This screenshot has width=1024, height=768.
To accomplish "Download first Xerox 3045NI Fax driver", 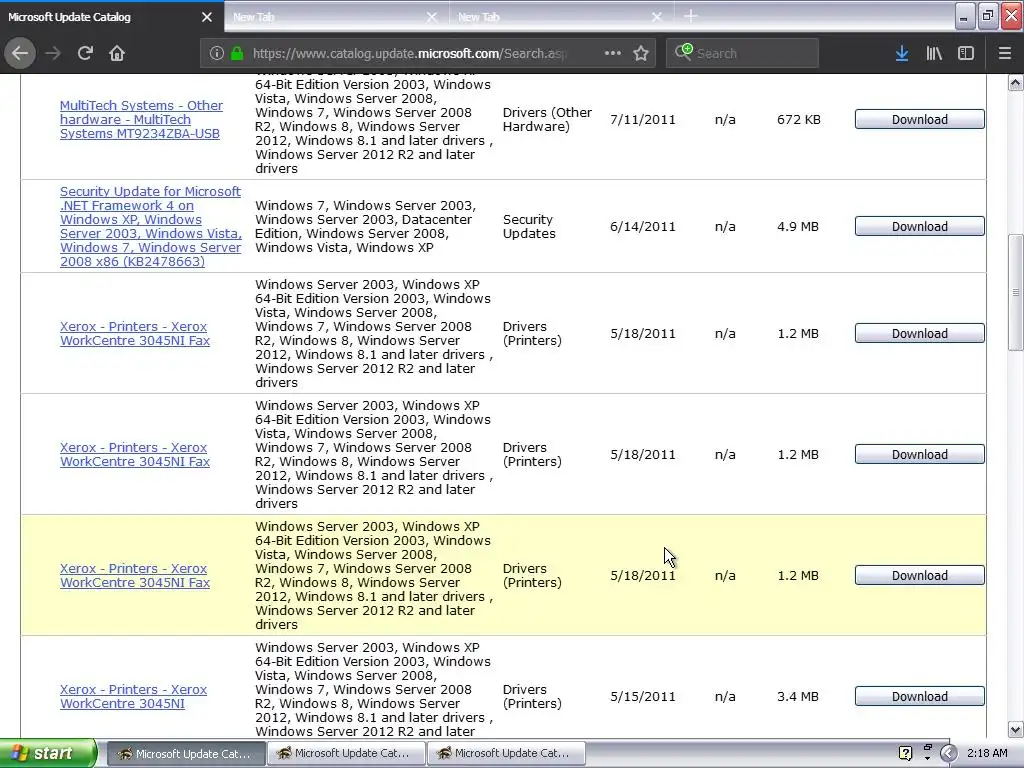I will click(x=920, y=333).
